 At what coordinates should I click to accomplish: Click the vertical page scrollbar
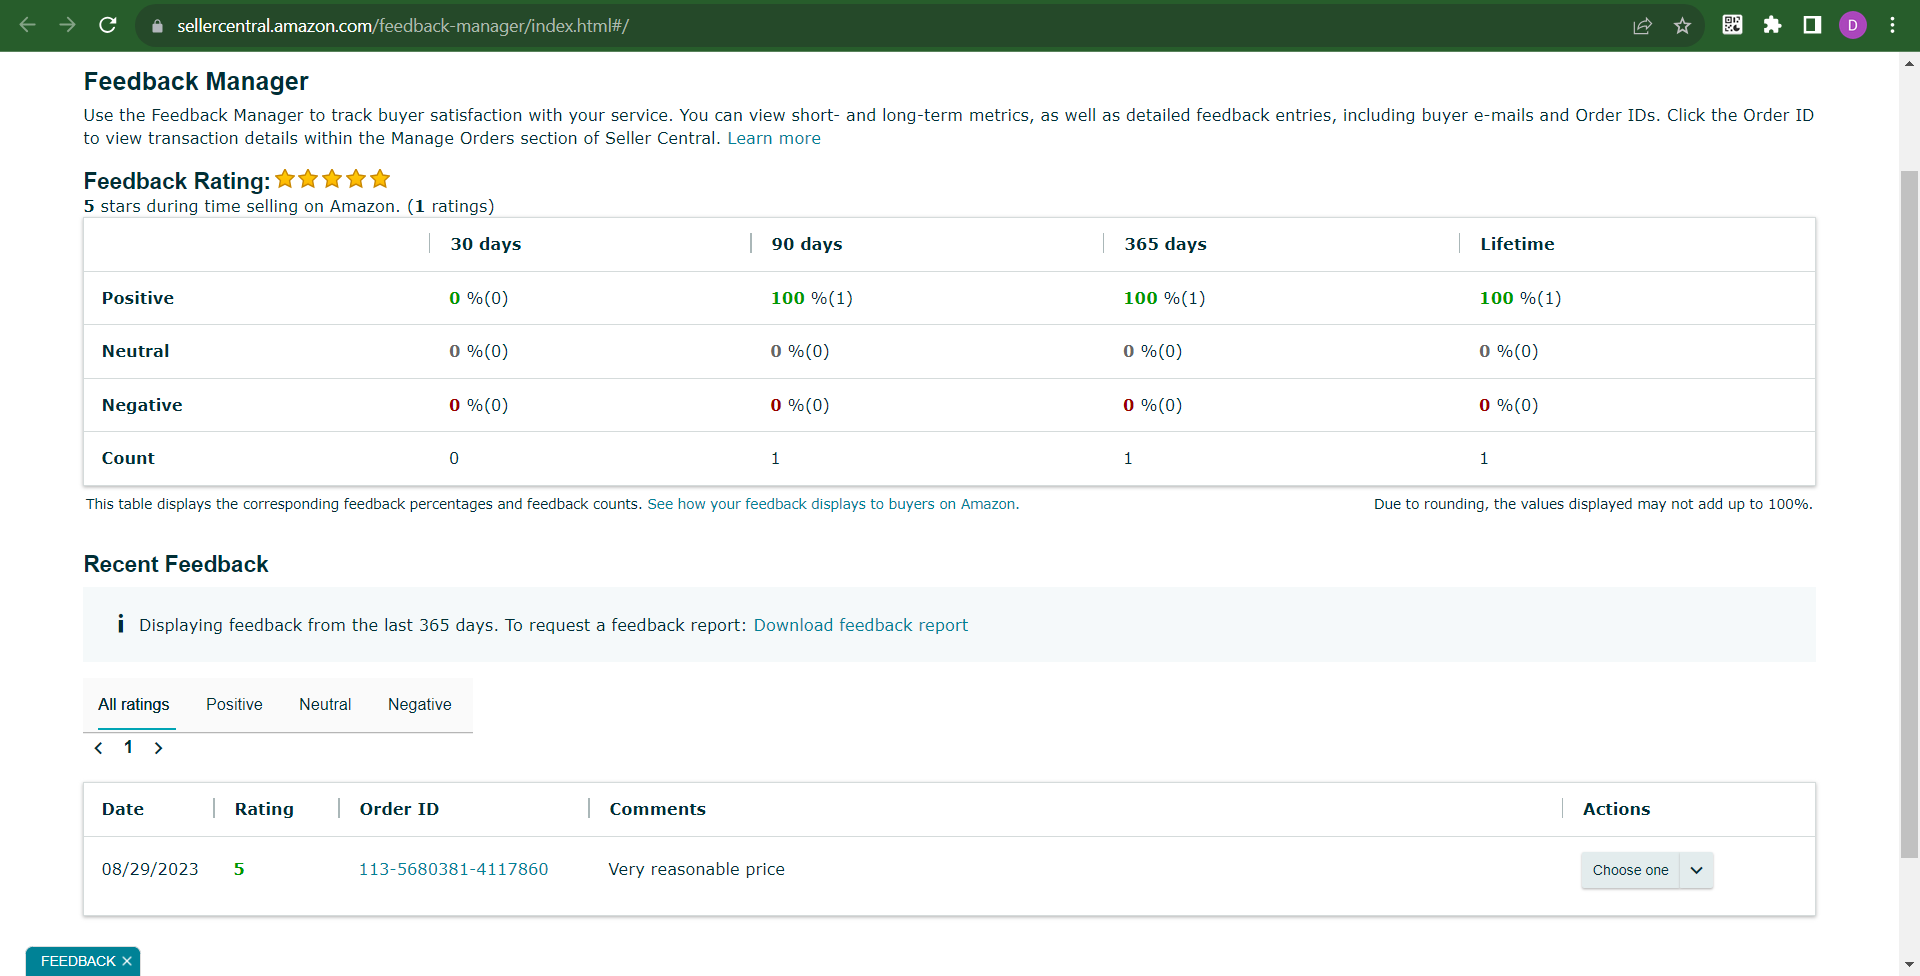click(x=1909, y=513)
